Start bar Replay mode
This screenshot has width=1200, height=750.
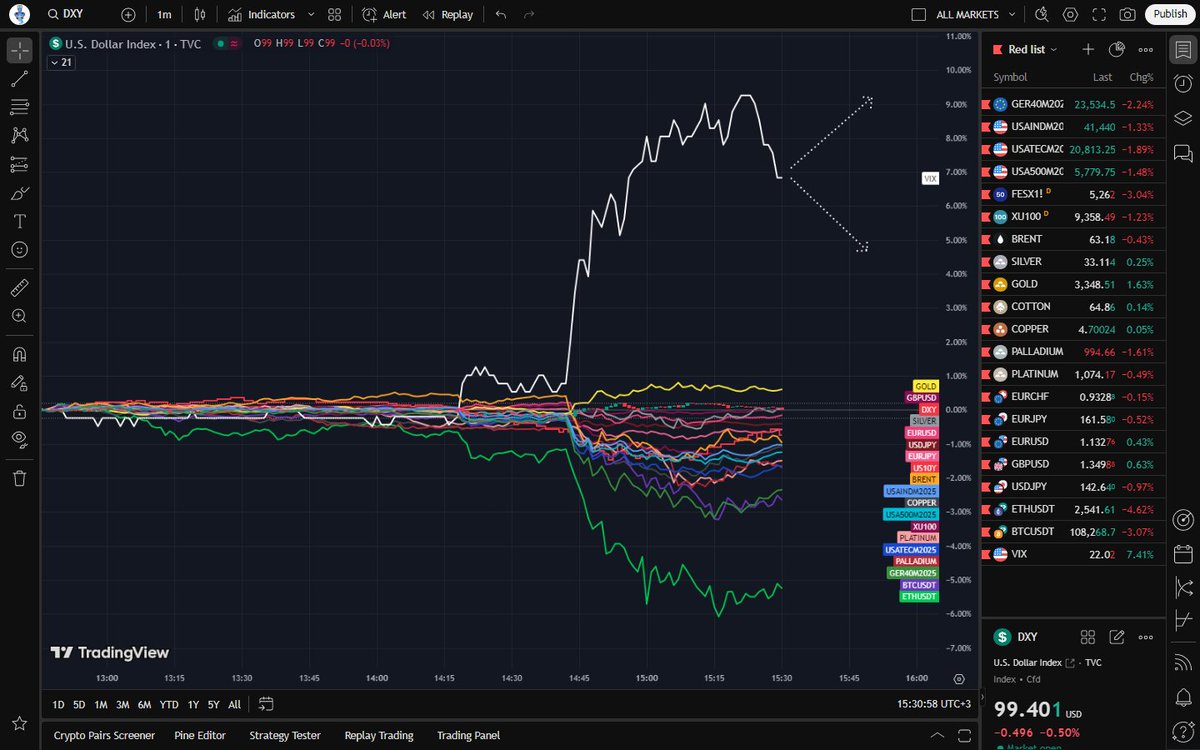(x=448, y=15)
